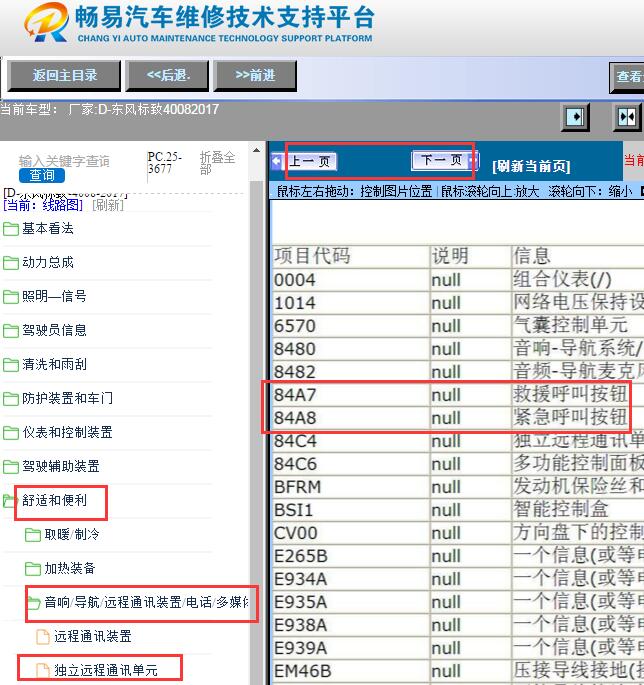
Task: Collapse the 舒适和便利 folder
Action: (x=45, y=500)
